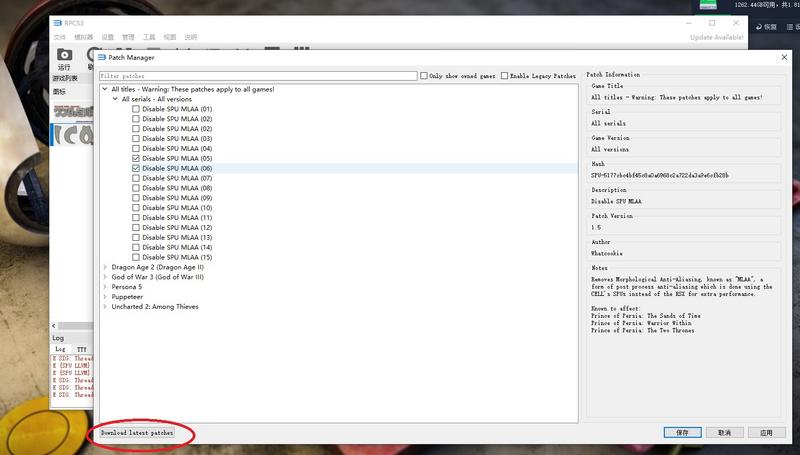Collapse the All titles tree node

(x=105, y=89)
